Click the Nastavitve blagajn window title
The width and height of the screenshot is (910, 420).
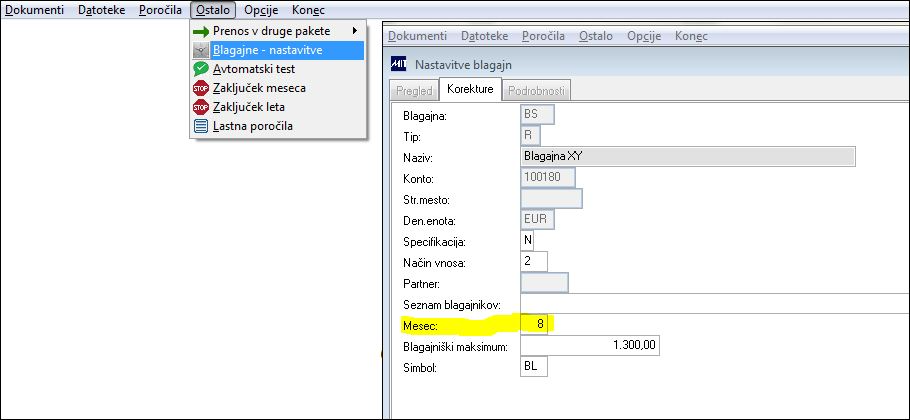pos(463,64)
